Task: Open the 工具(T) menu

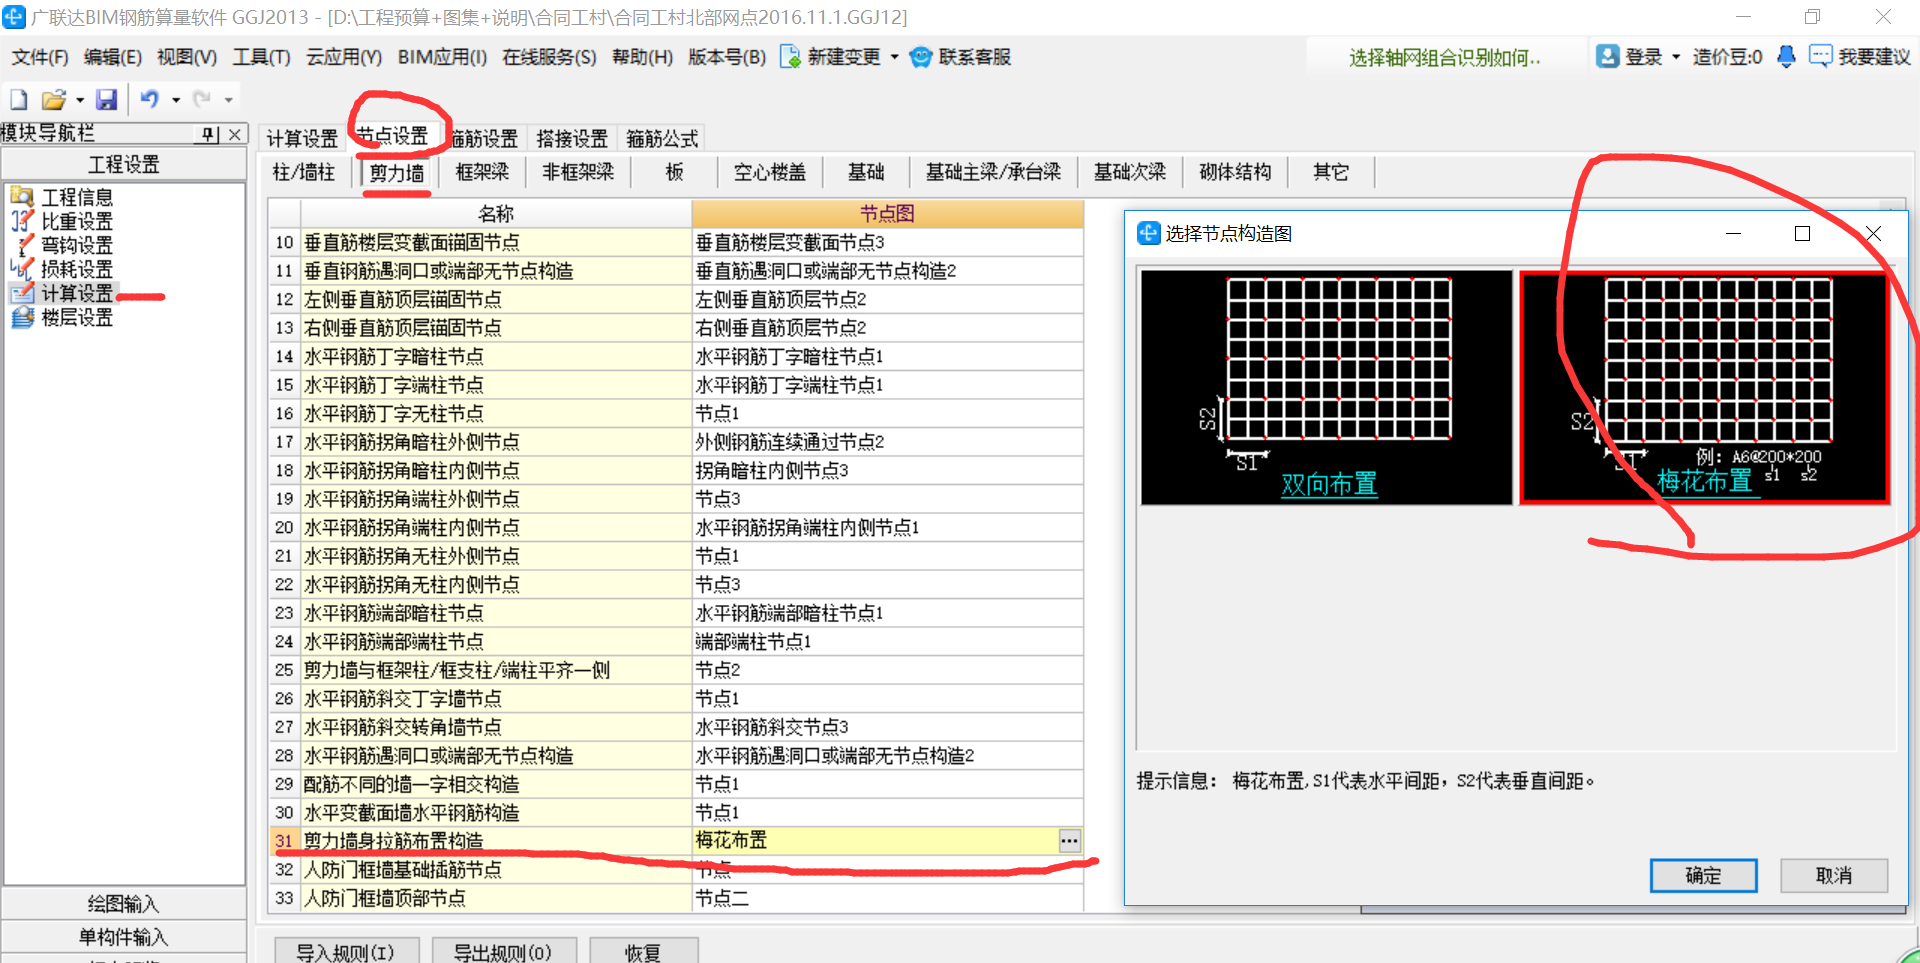Action: click(261, 57)
